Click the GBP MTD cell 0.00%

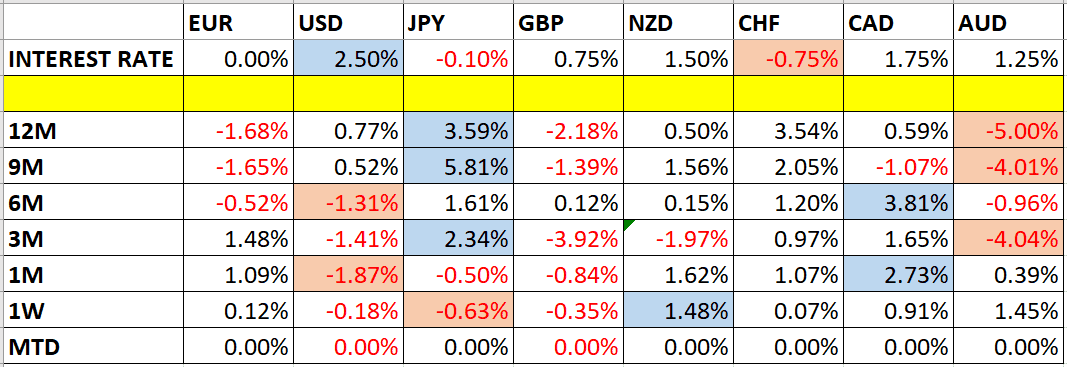pyautogui.click(x=568, y=347)
